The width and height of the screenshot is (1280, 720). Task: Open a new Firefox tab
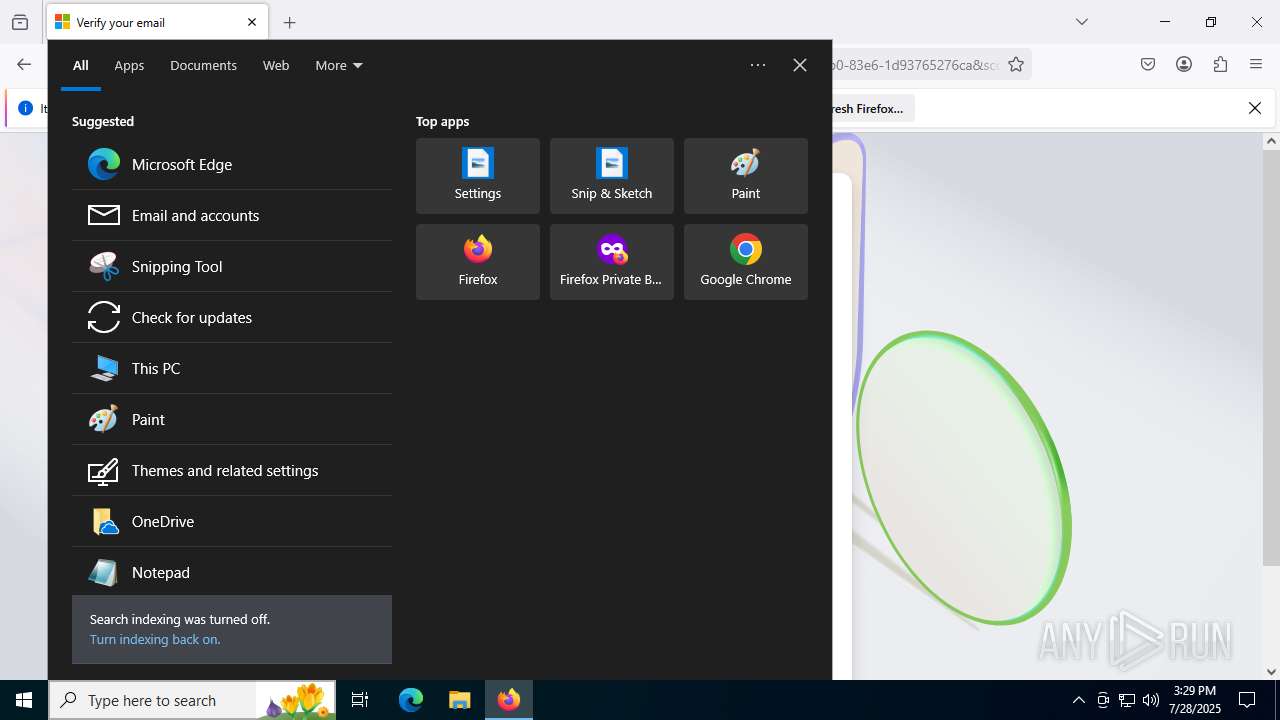289,22
